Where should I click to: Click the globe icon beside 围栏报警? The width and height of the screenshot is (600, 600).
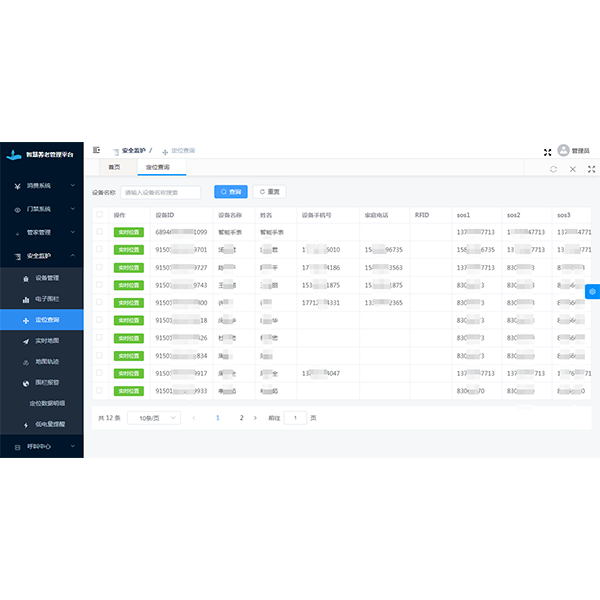pos(26,383)
